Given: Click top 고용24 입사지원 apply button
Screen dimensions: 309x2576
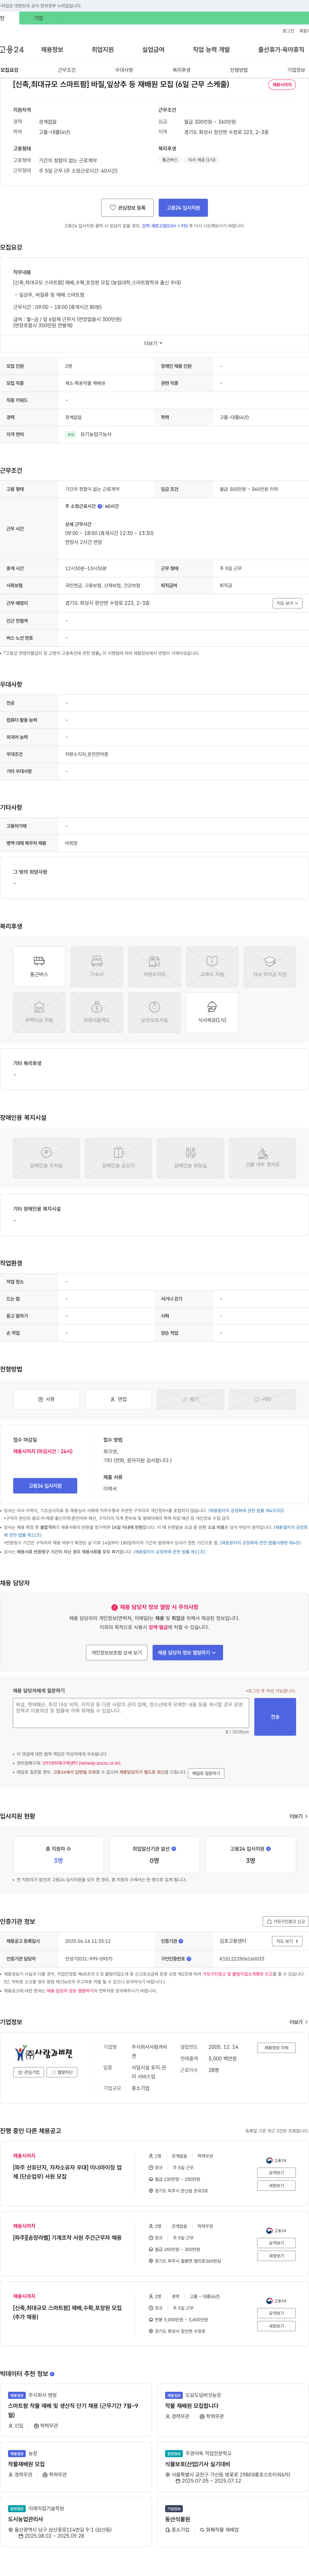Looking at the screenshot, I should [183, 208].
